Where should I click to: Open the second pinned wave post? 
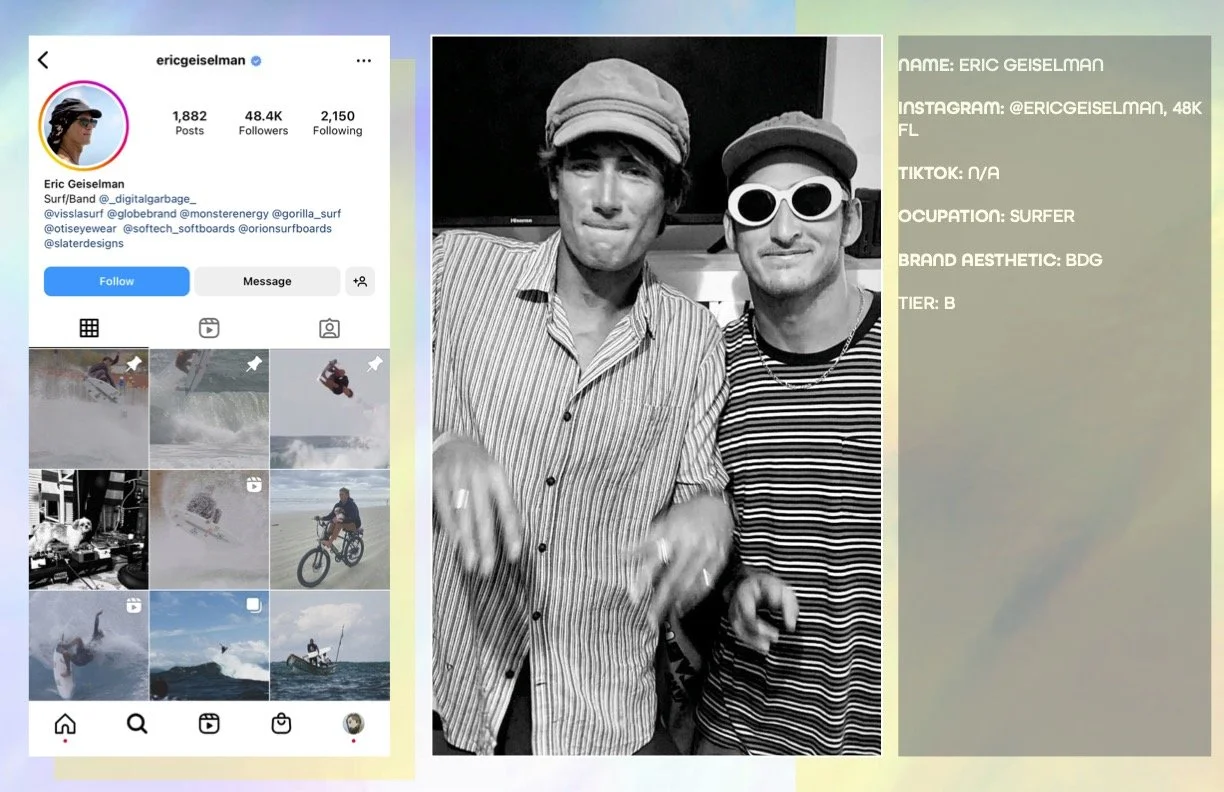(x=209, y=409)
